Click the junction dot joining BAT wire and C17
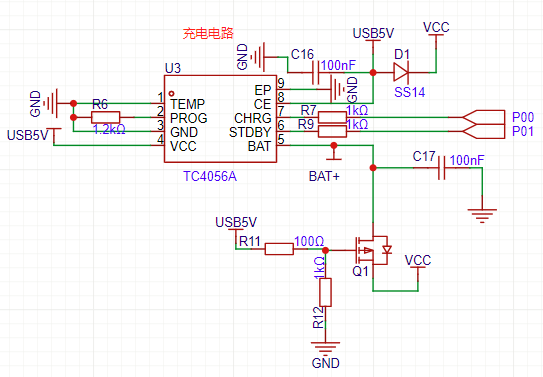 pos(373,168)
